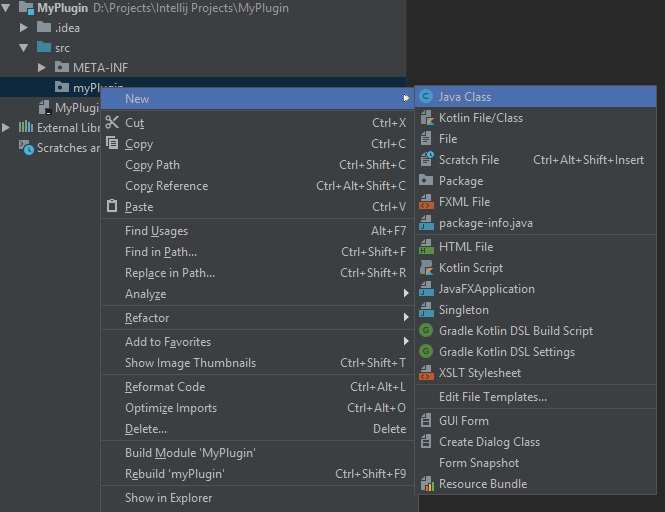Image resolution: width=665 pixels, height=512 pixels.
Task: Choose Edit File Templates option
Action: 492,397
